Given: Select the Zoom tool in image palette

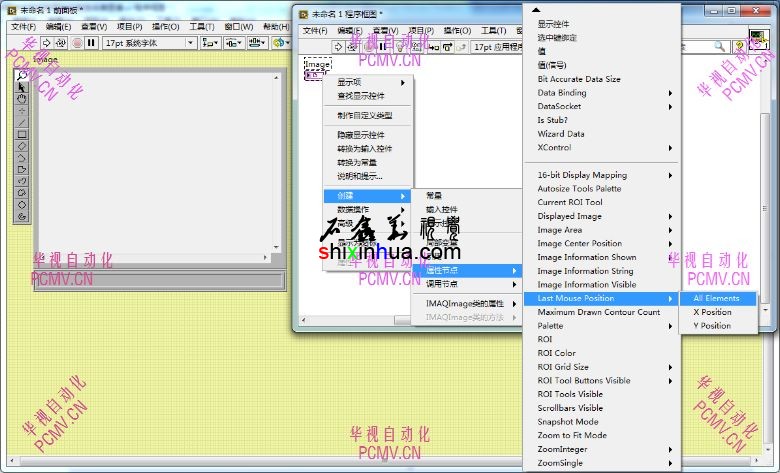Looking at the screenshot, I should point(22,76).
